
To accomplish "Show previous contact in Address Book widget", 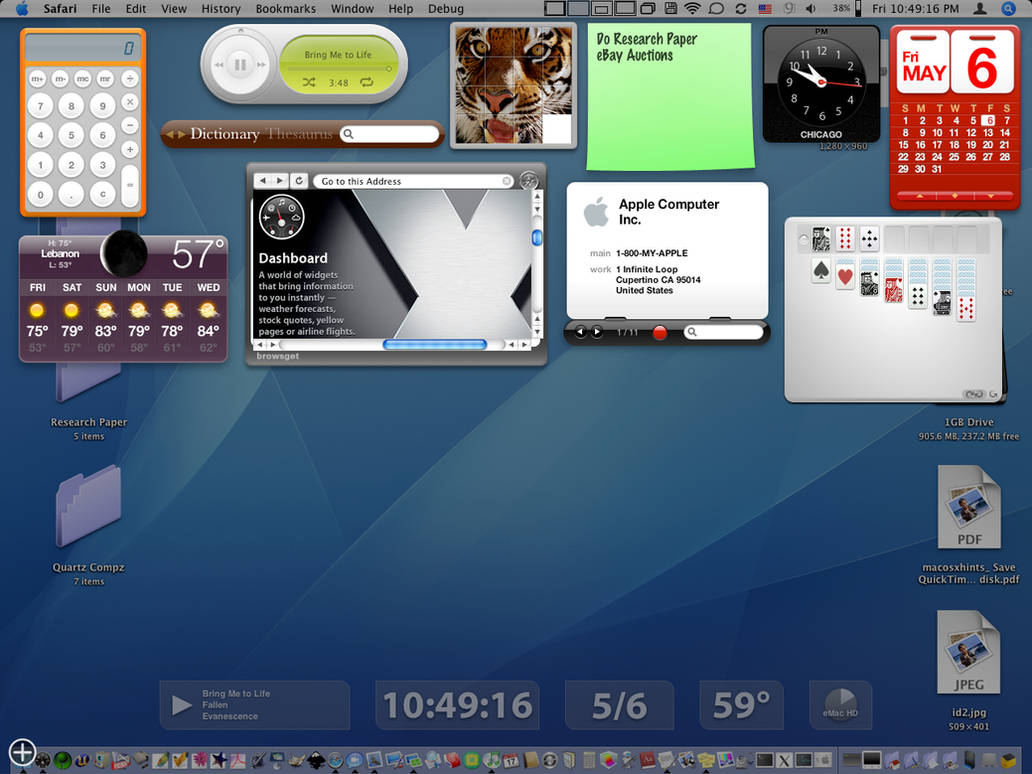I will coord(580,332).
